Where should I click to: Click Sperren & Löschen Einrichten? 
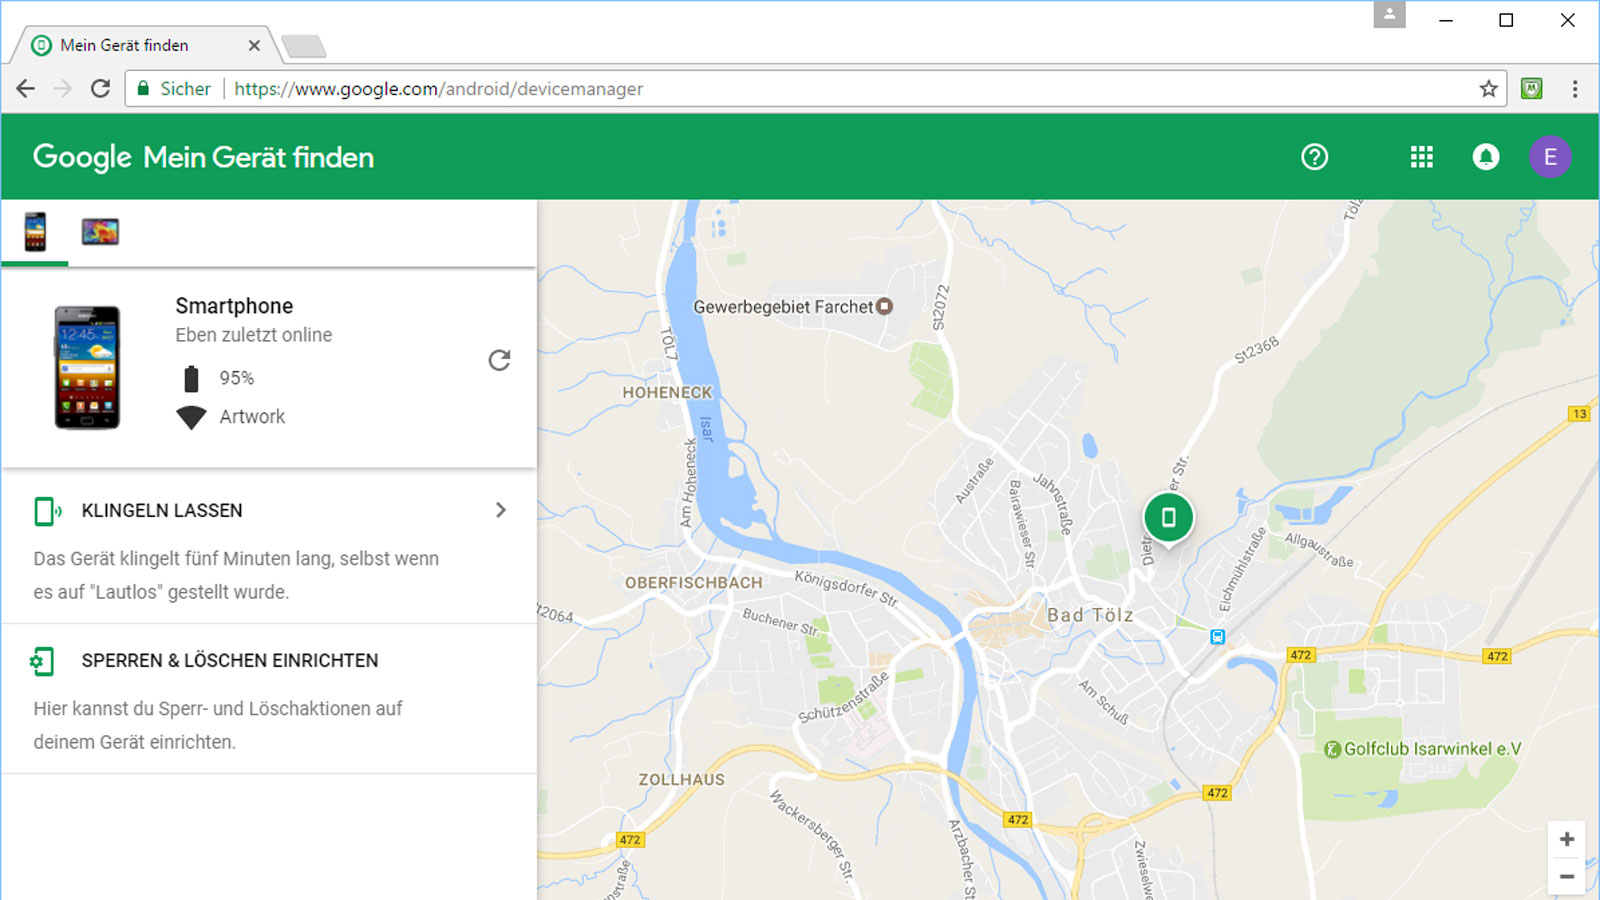(x=229, y=660)
